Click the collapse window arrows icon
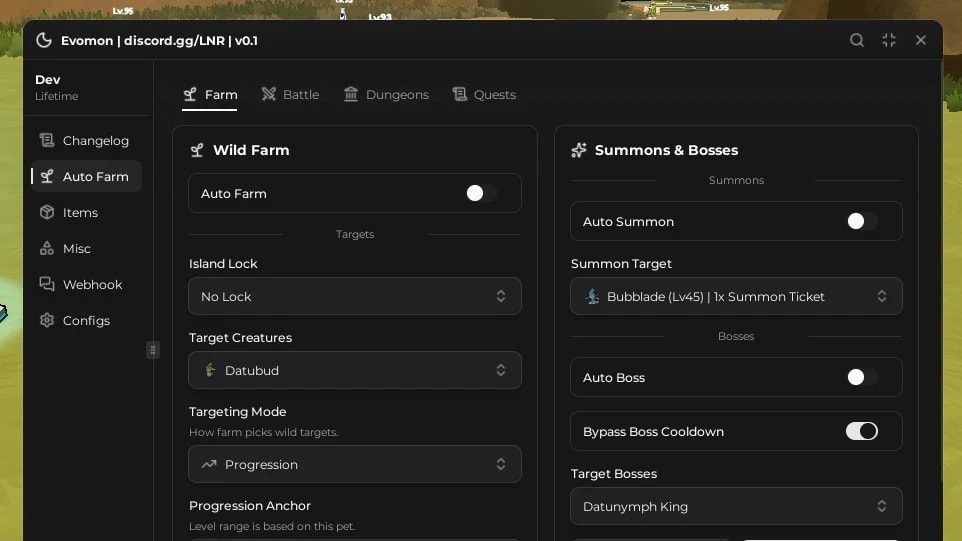Screen dimensions: 962x541 click(x=888, y=40)
